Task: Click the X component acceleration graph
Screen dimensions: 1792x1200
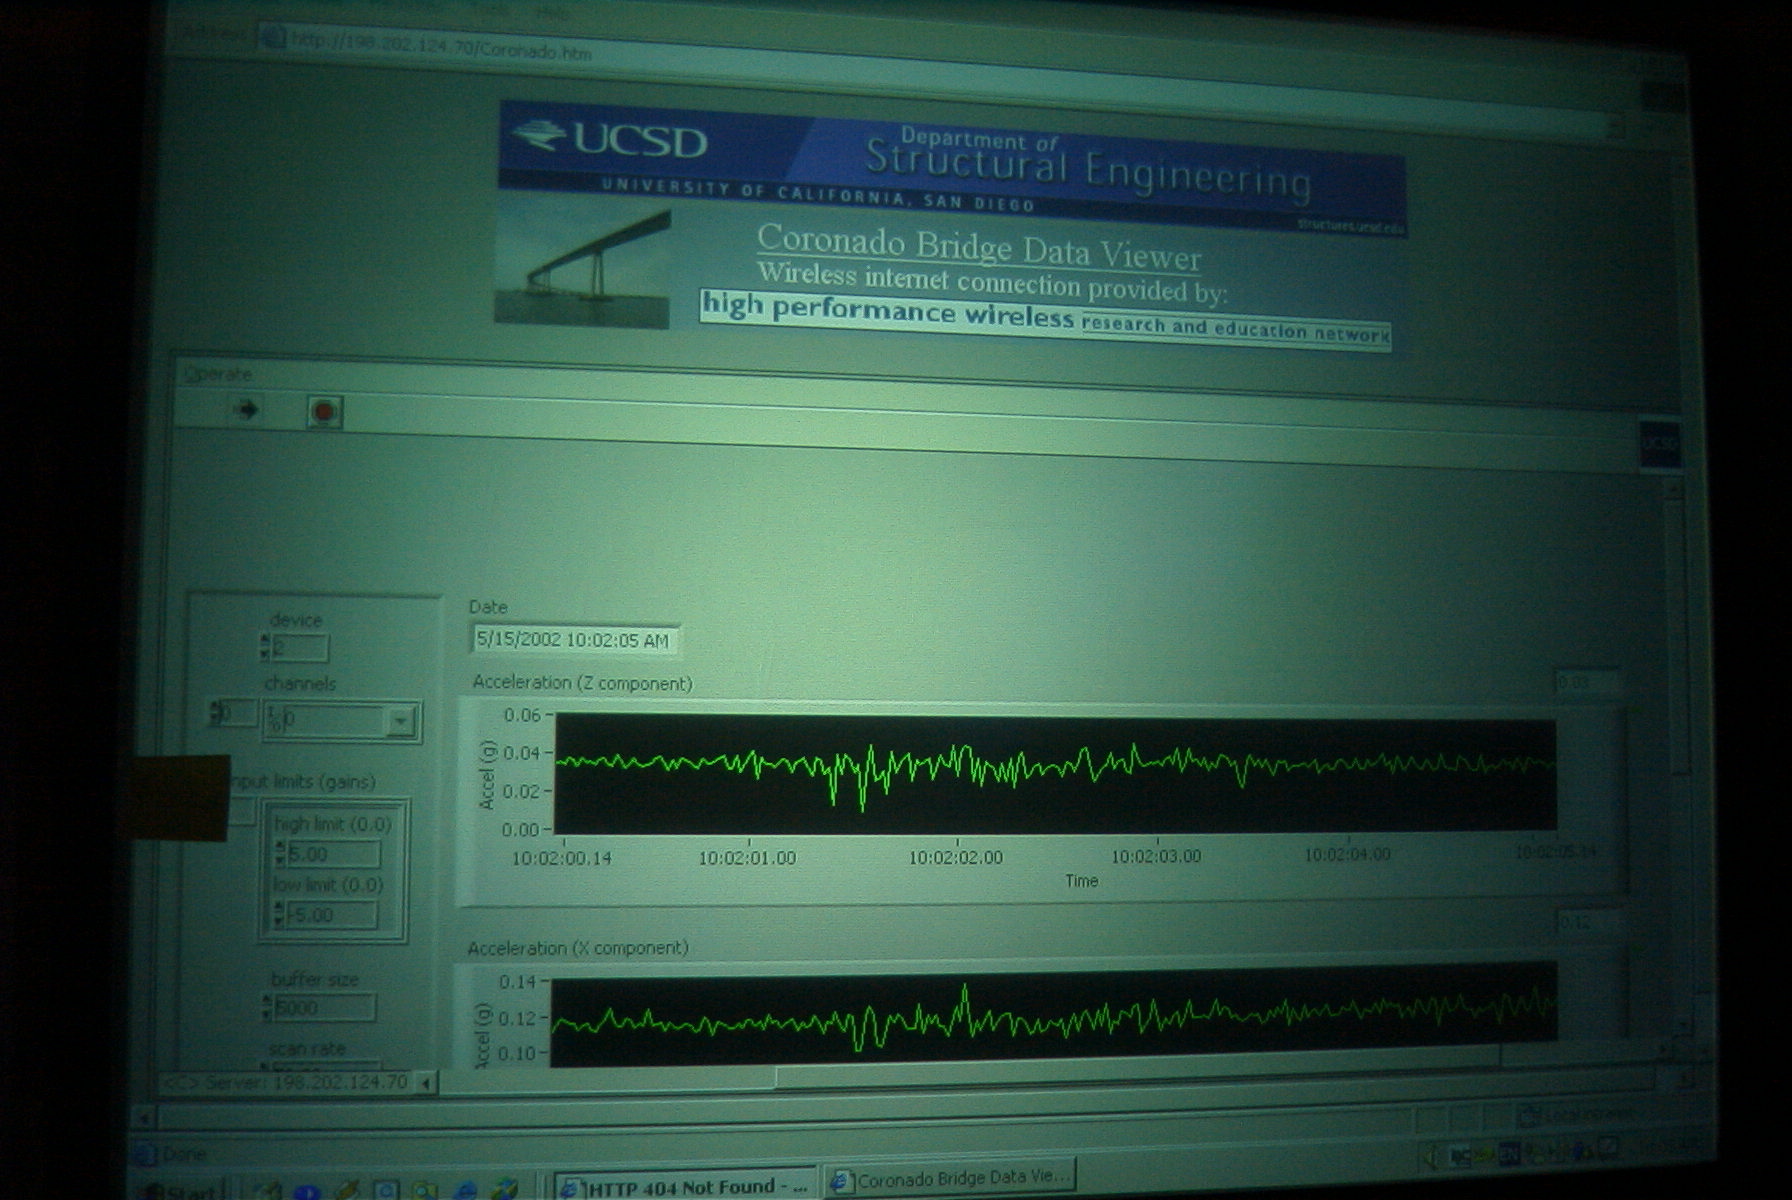Action: click(1055, 1014)
